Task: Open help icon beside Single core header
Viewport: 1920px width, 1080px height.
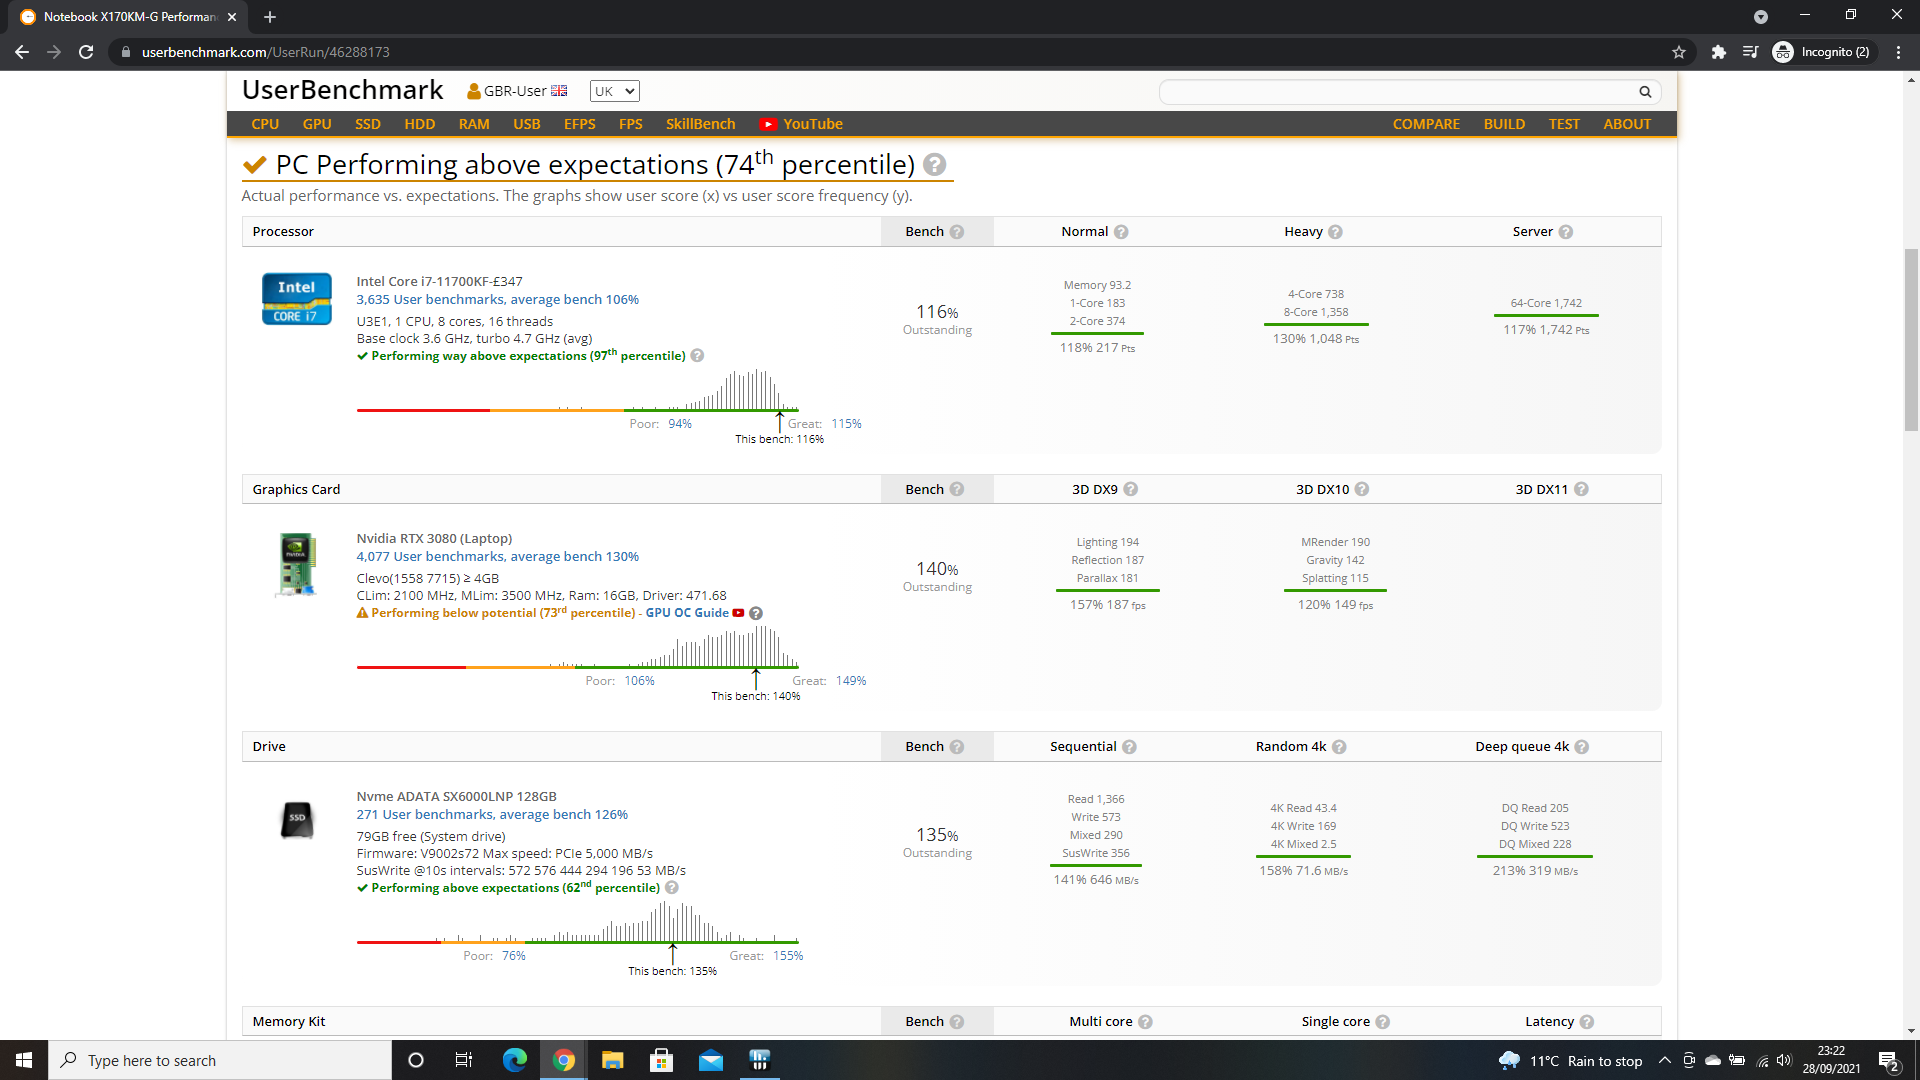Action: [x=1382, y=1022]
